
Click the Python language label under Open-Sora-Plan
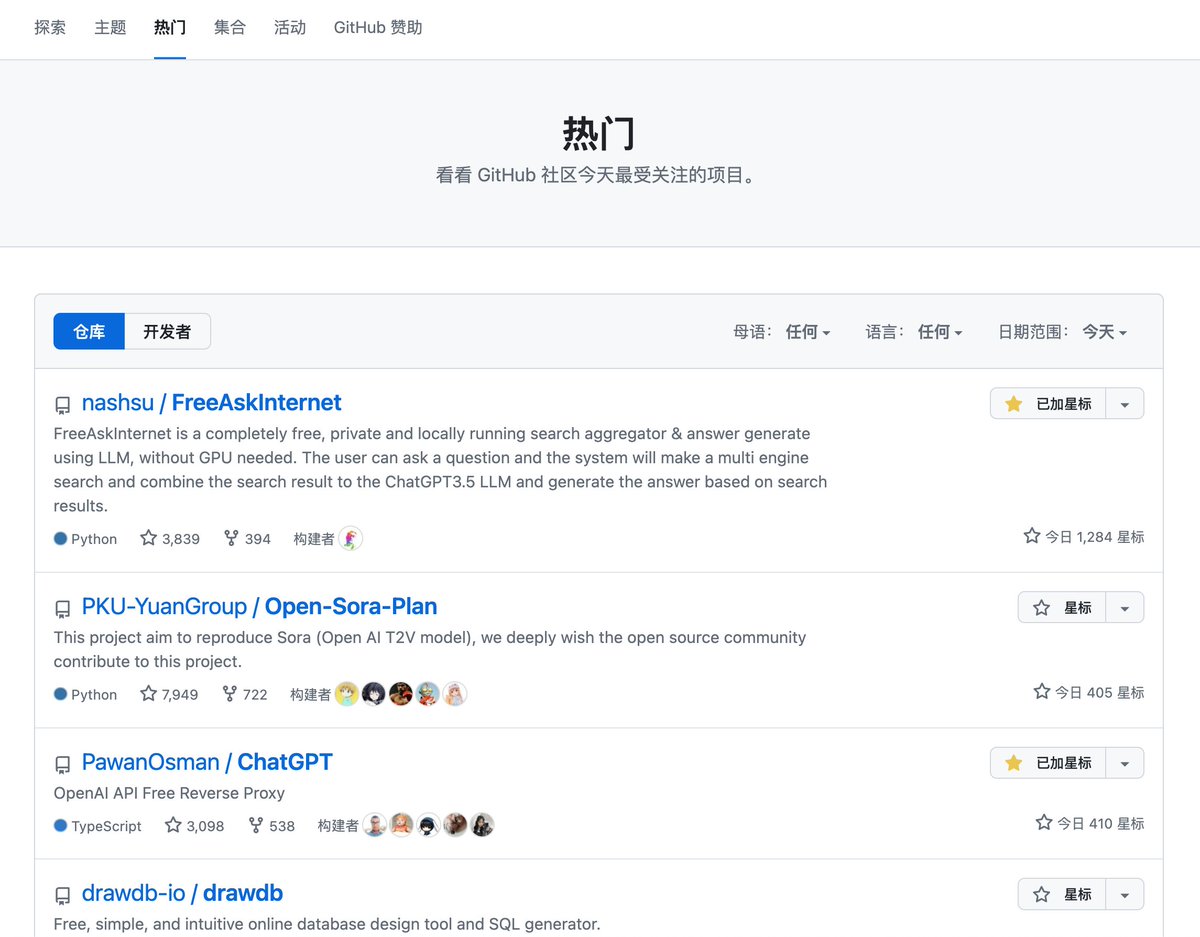click(x=86, y=695)
